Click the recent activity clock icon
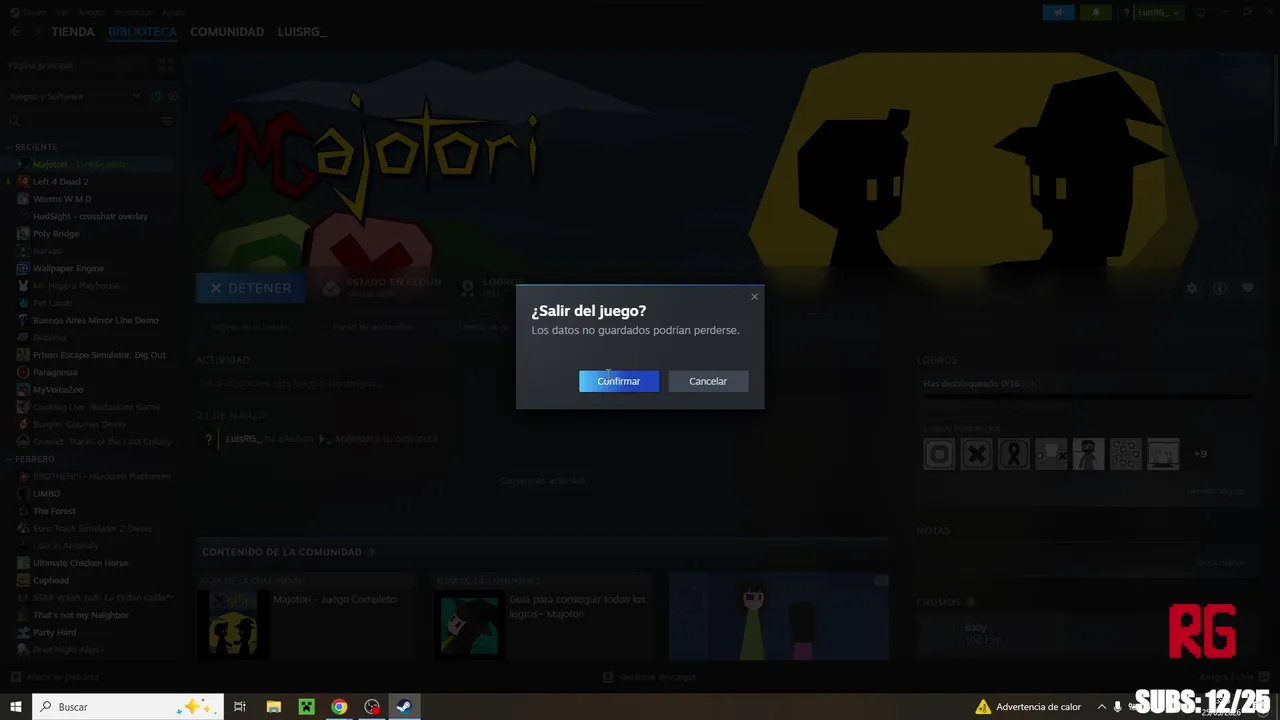Screen dimensions: 1280x720 [156, 96]
